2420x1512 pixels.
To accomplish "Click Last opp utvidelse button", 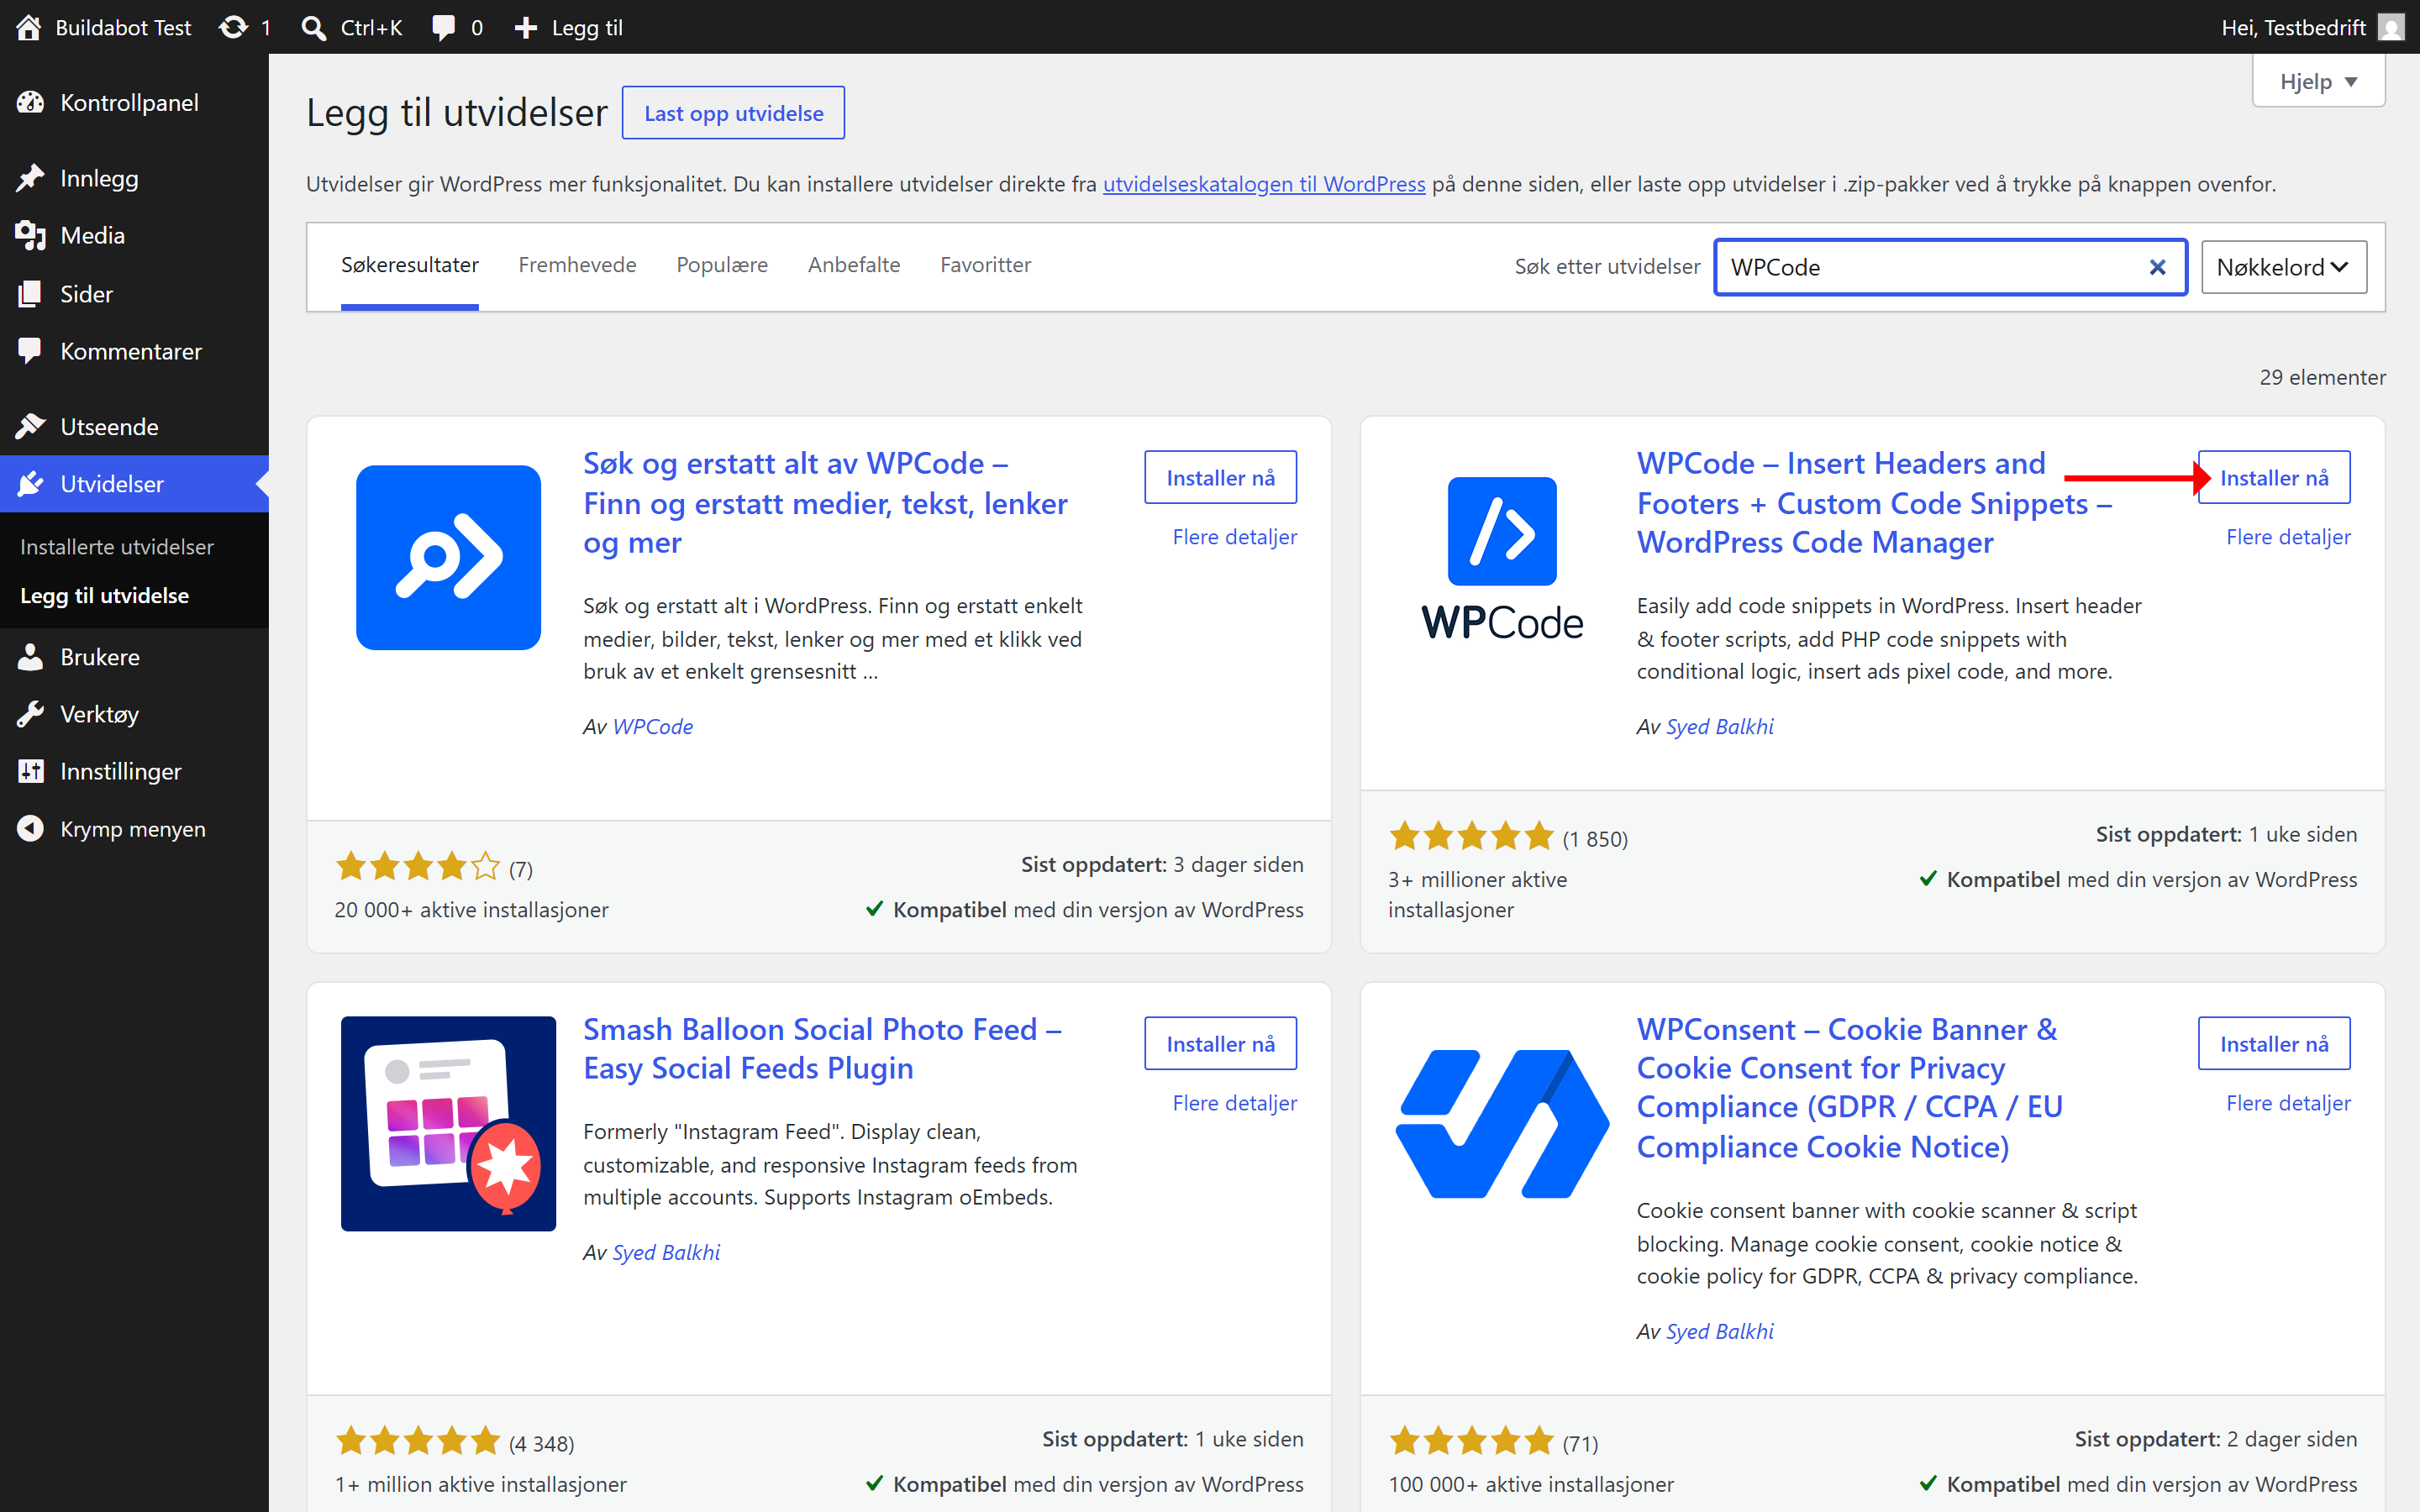I will [733, 113].
